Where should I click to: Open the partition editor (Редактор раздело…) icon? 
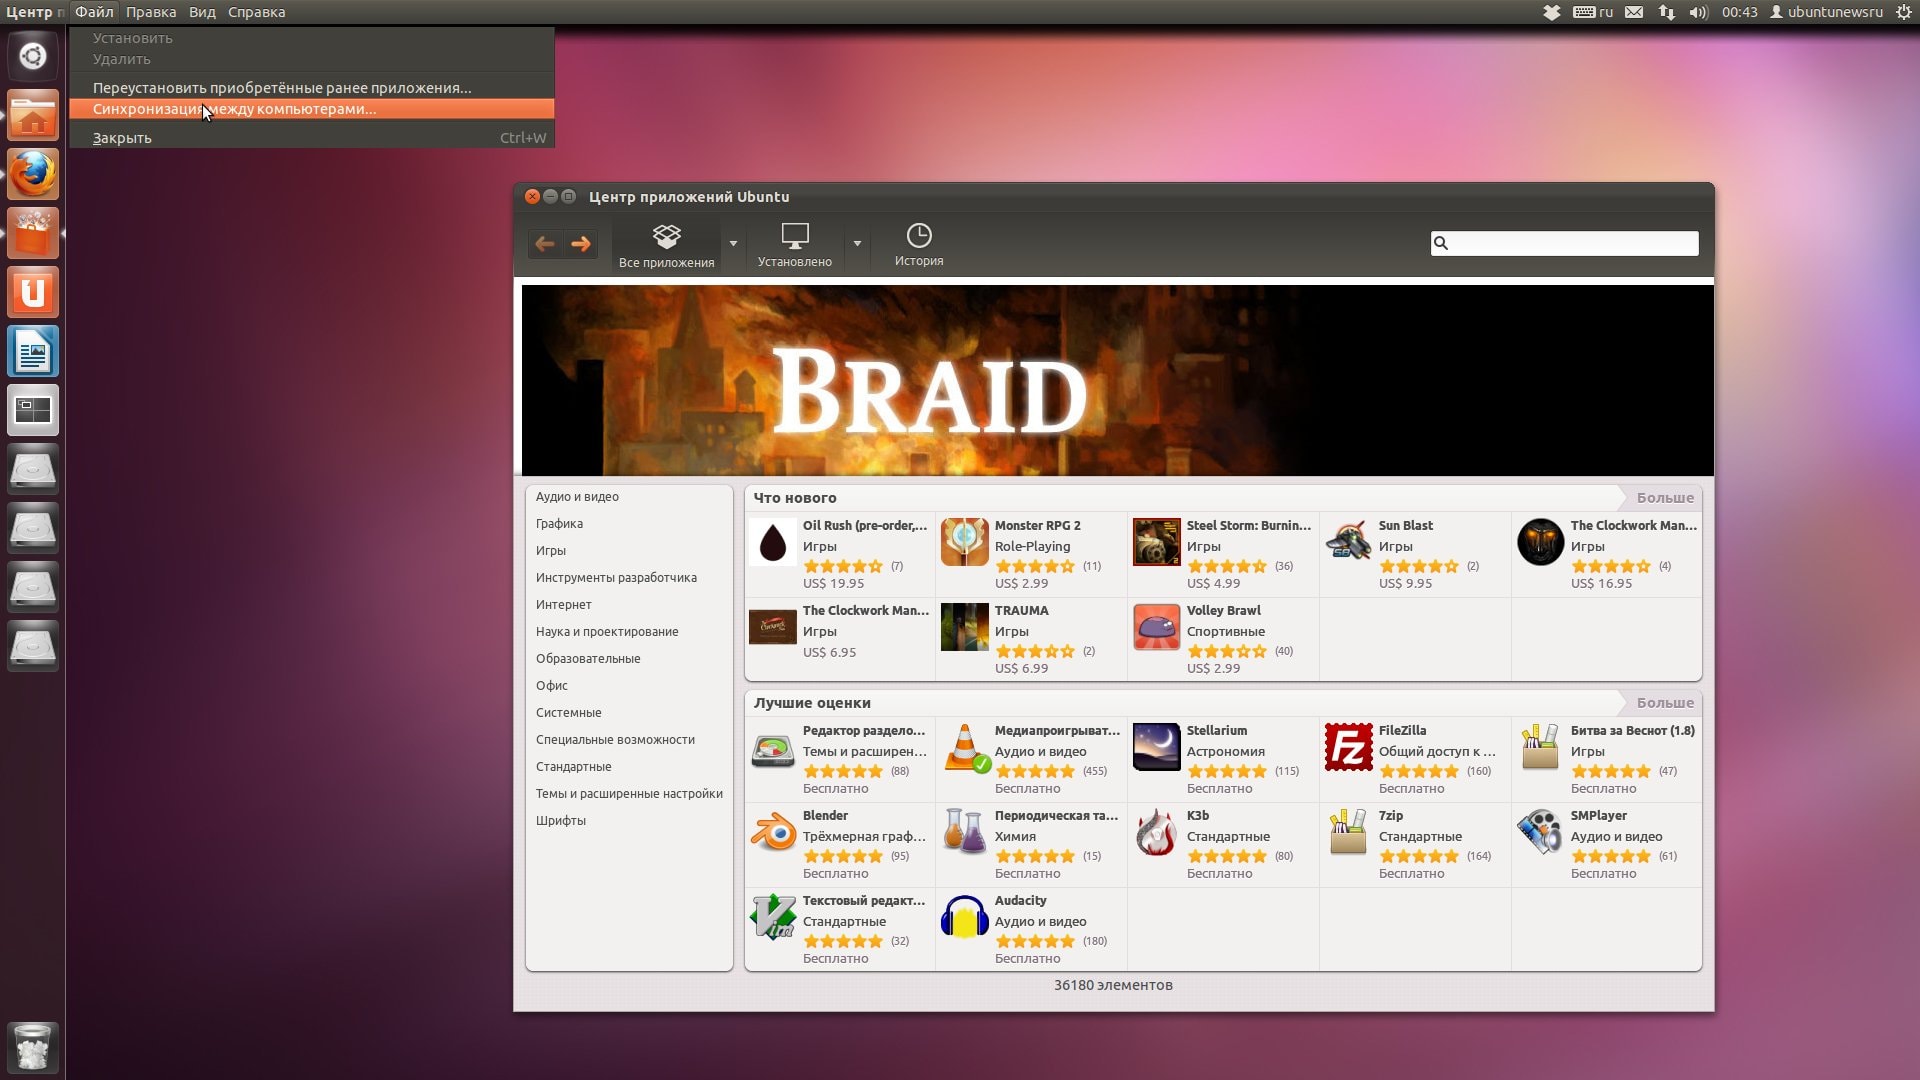coord(773,748)
